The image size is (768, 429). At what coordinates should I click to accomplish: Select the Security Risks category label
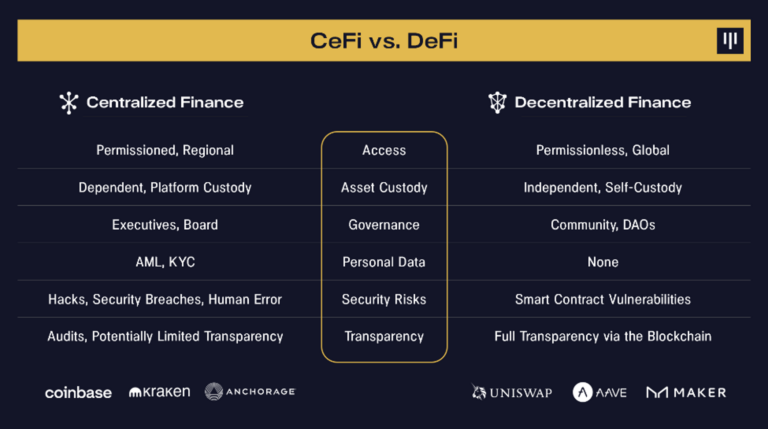pos(384,299)
